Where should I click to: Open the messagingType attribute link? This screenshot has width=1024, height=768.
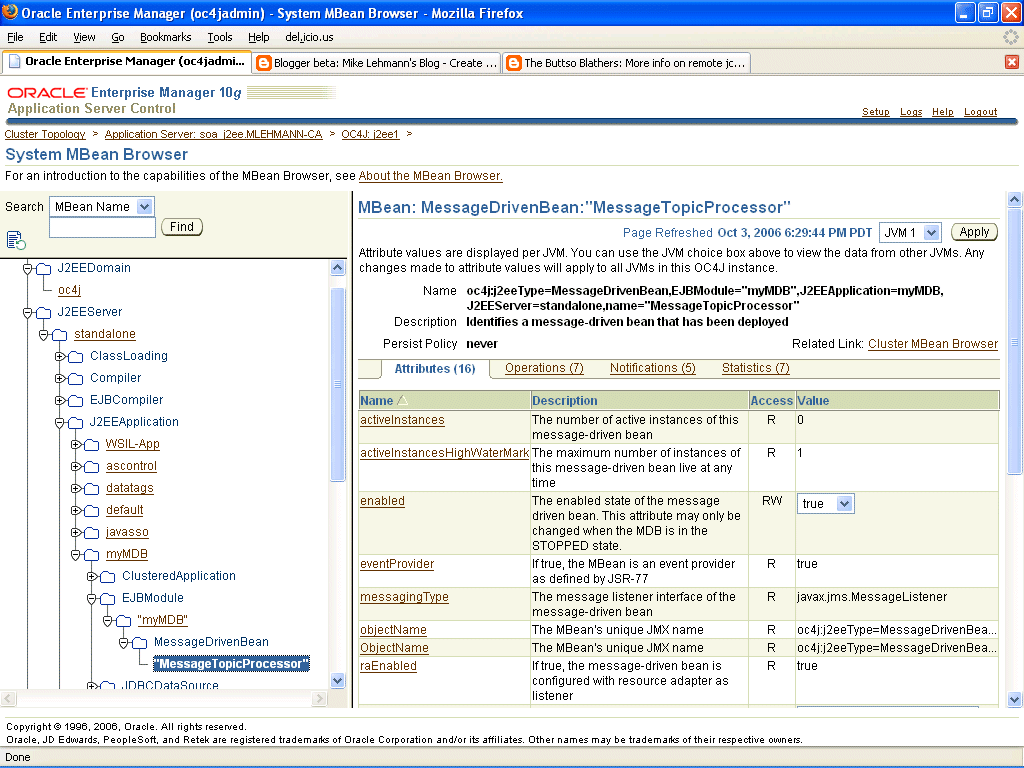click(x=404, y=597)
